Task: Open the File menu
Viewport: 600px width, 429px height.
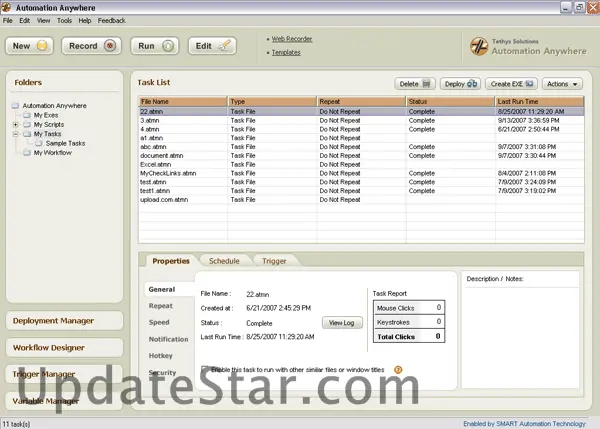Action: click(x=8, y=21)
